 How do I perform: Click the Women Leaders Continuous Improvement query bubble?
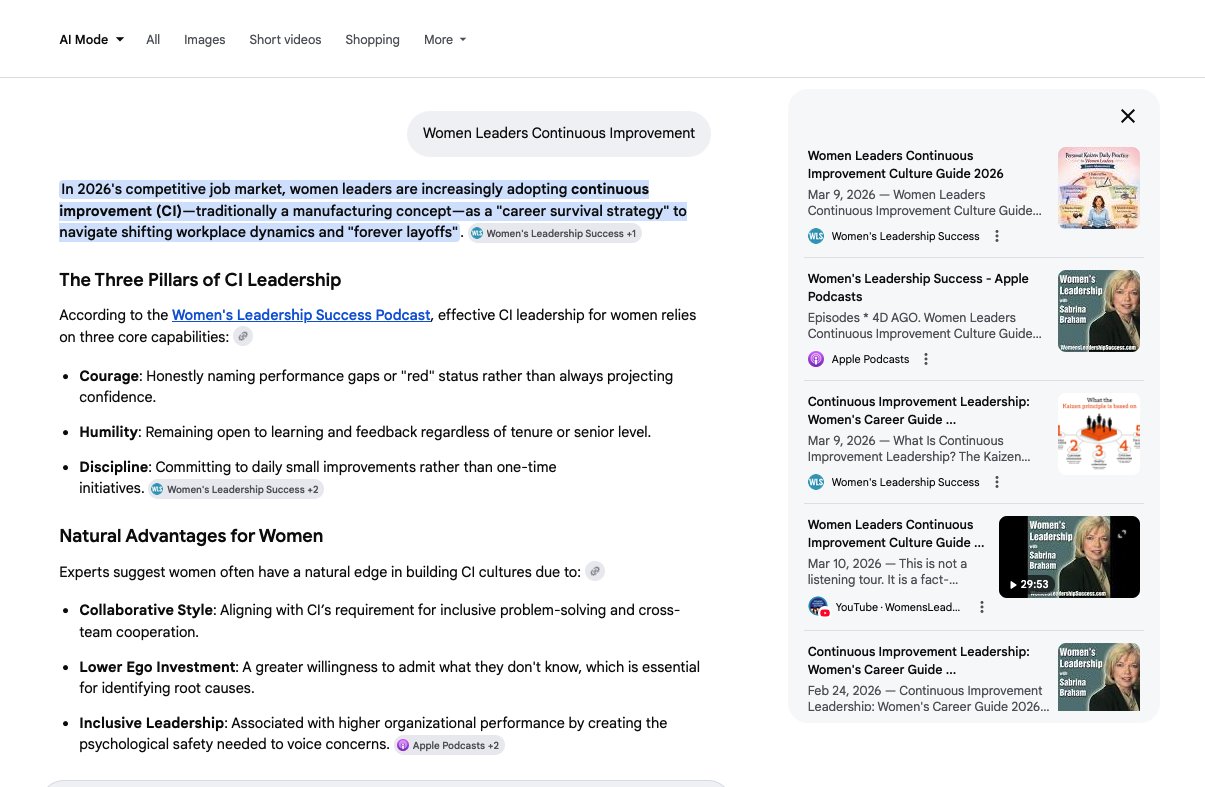(559, 133)
